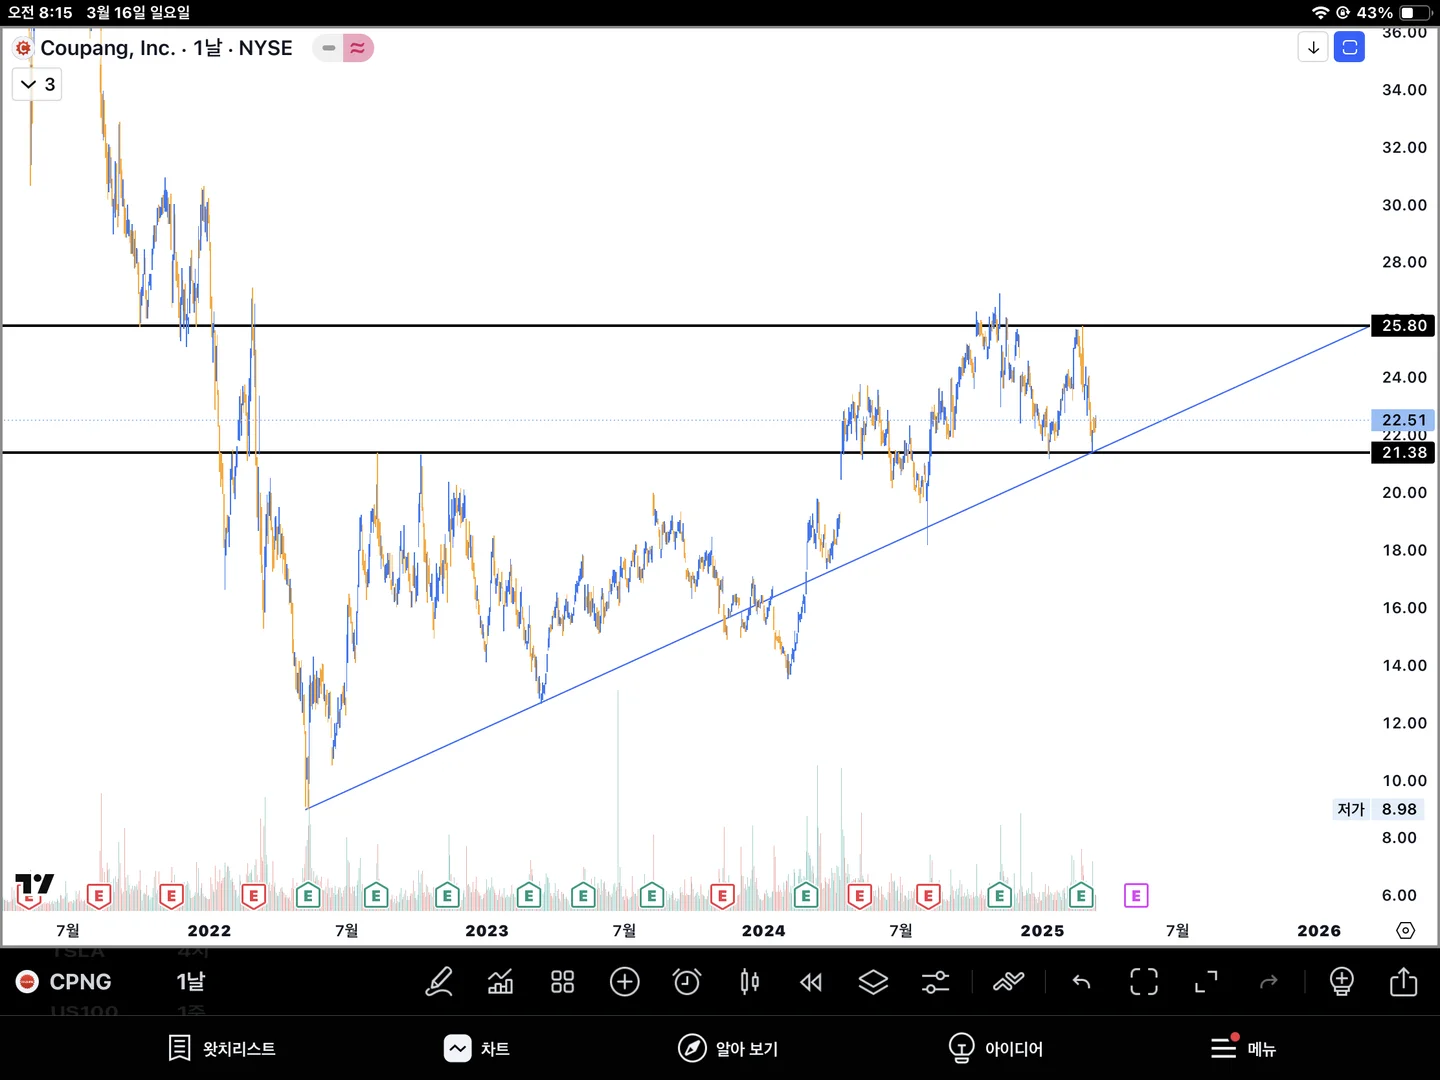The width and height of the screenshot is (1440, 1080).
Task: Open the drawing tools pen icon
Action: [439, 982]
